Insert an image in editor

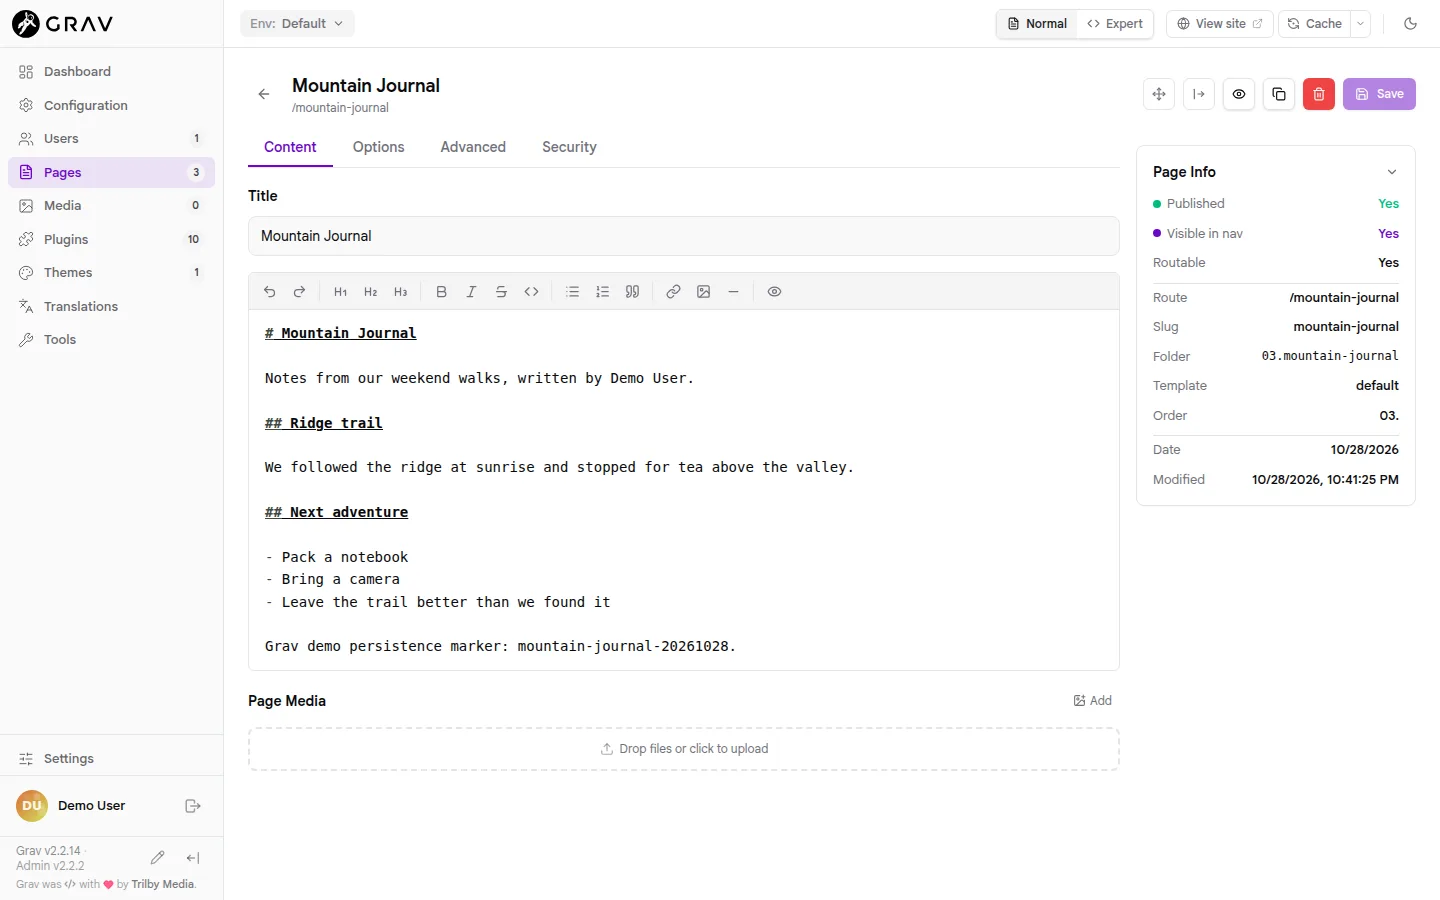[x=703, y=292]
